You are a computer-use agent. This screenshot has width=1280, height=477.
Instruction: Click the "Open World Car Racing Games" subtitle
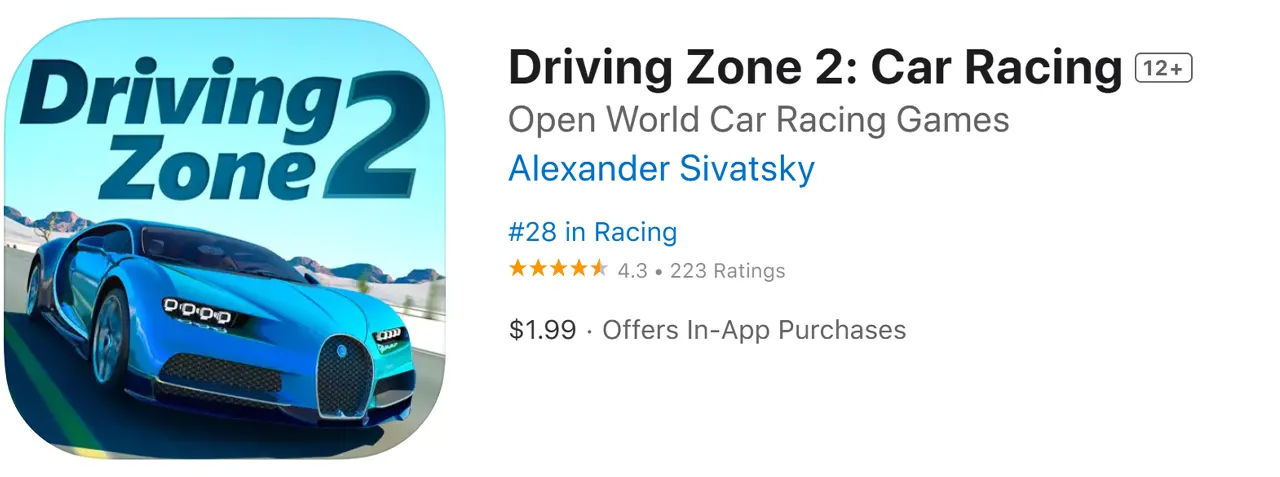pyautogui.click(x=758, y=120)
